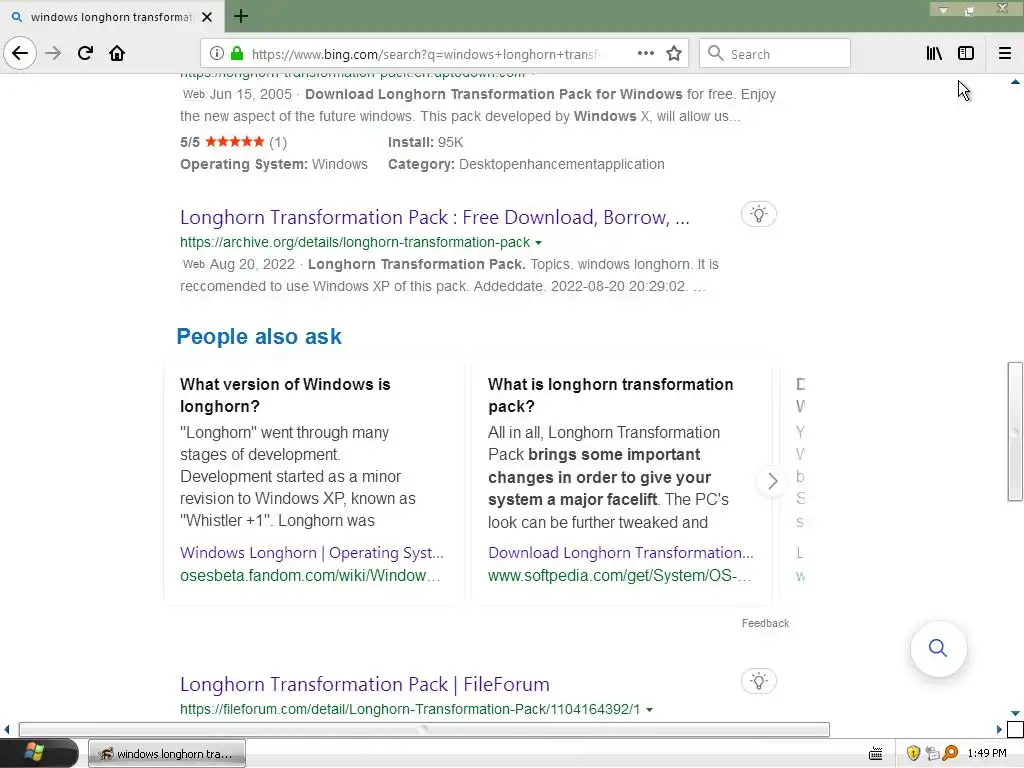The height and width of the screenshot is (768, 1024).
Task: Click the magnifier tray icon
Action: [950, 754]
